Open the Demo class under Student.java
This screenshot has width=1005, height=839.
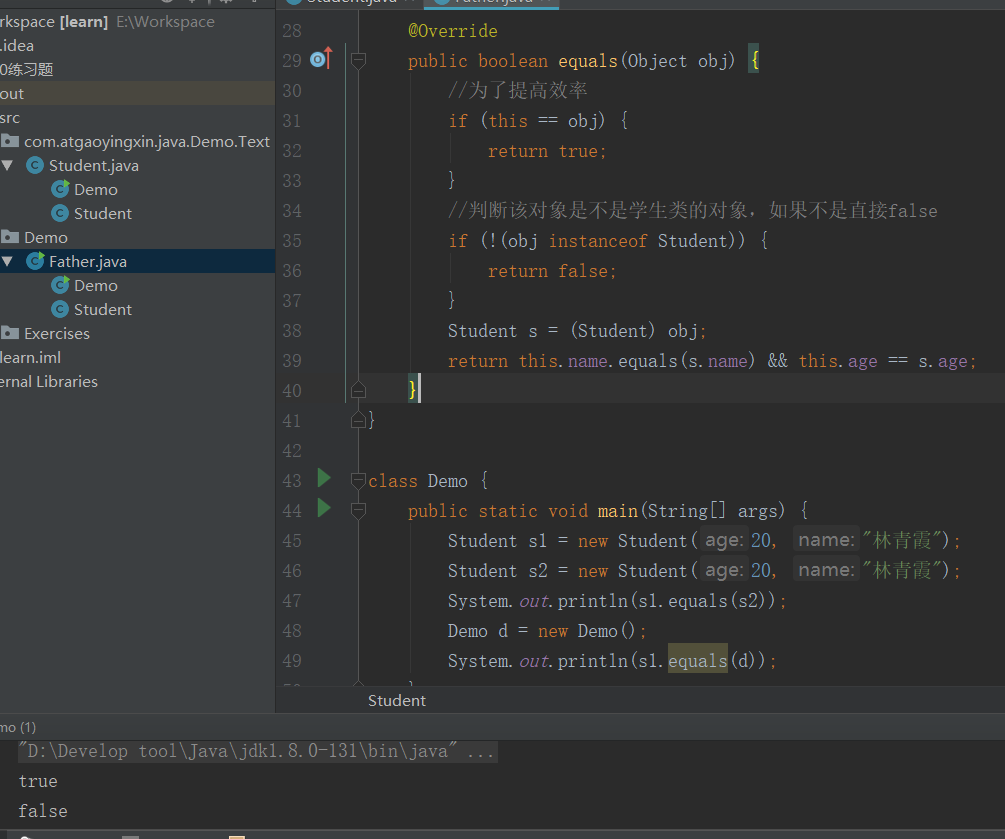(96, 190)
